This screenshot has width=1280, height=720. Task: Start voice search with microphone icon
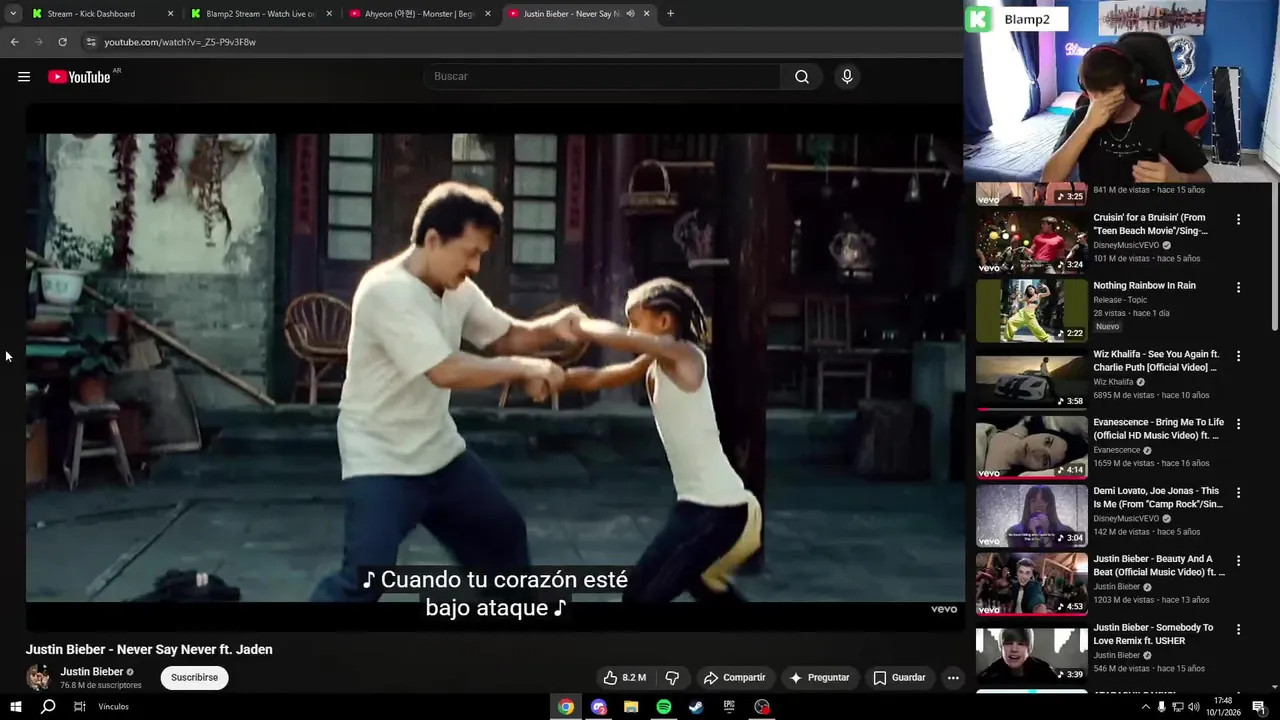tap(847, 77)
